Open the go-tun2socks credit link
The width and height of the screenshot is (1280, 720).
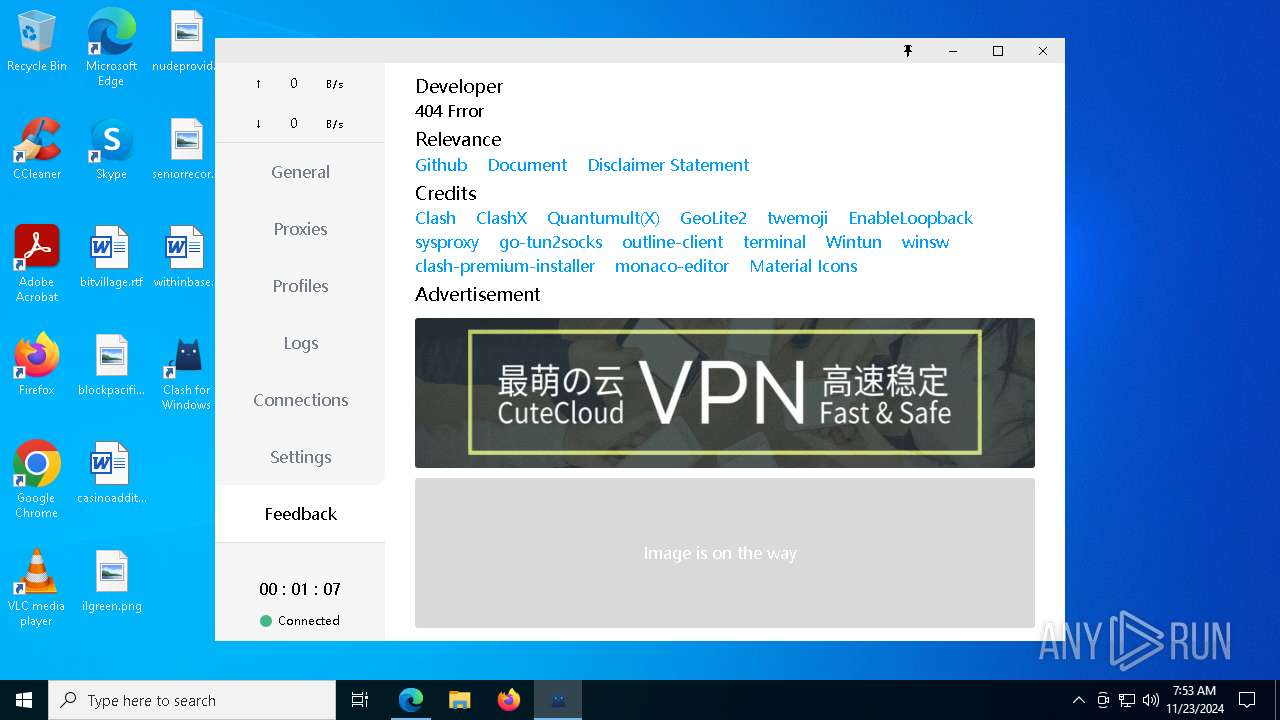[x=550, y=242]
